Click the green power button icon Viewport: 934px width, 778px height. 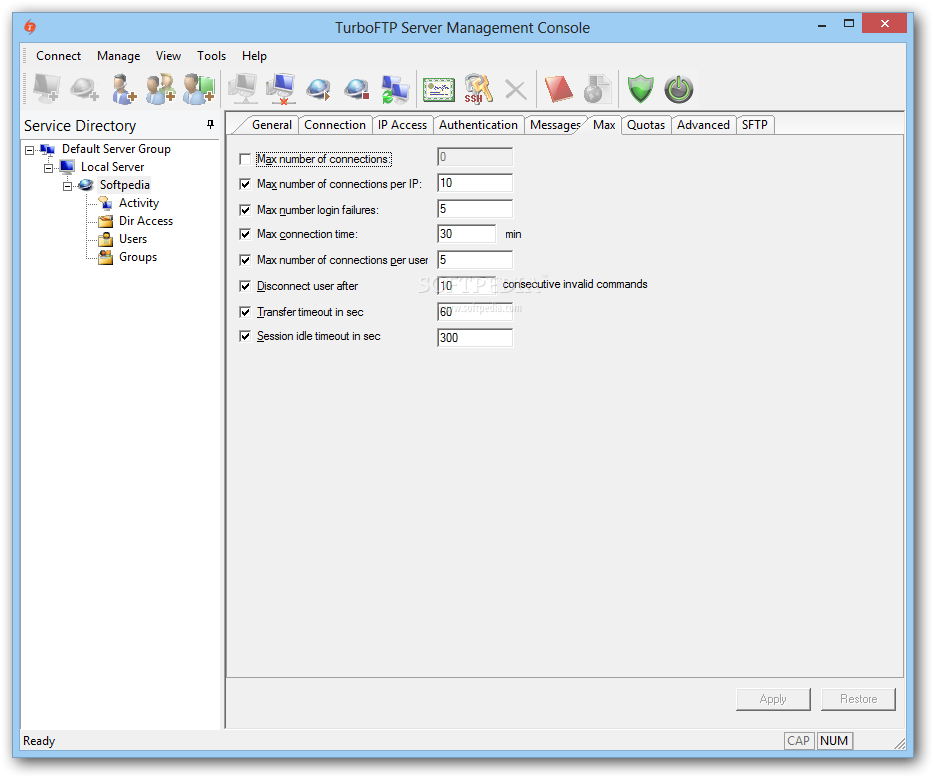(679, 89)
